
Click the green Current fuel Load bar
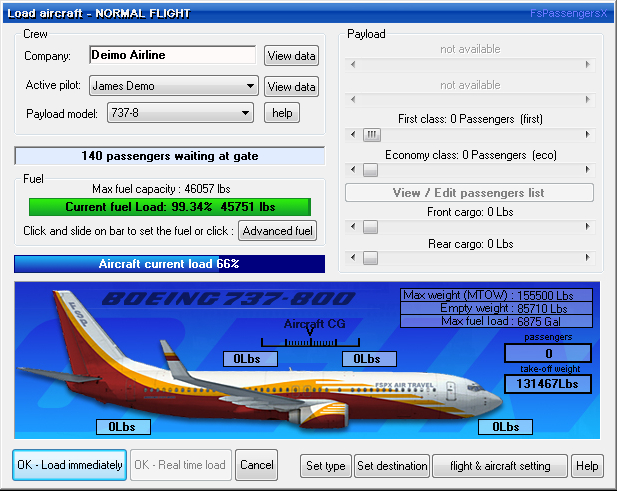pyautogui.click(x=170, y=207)
